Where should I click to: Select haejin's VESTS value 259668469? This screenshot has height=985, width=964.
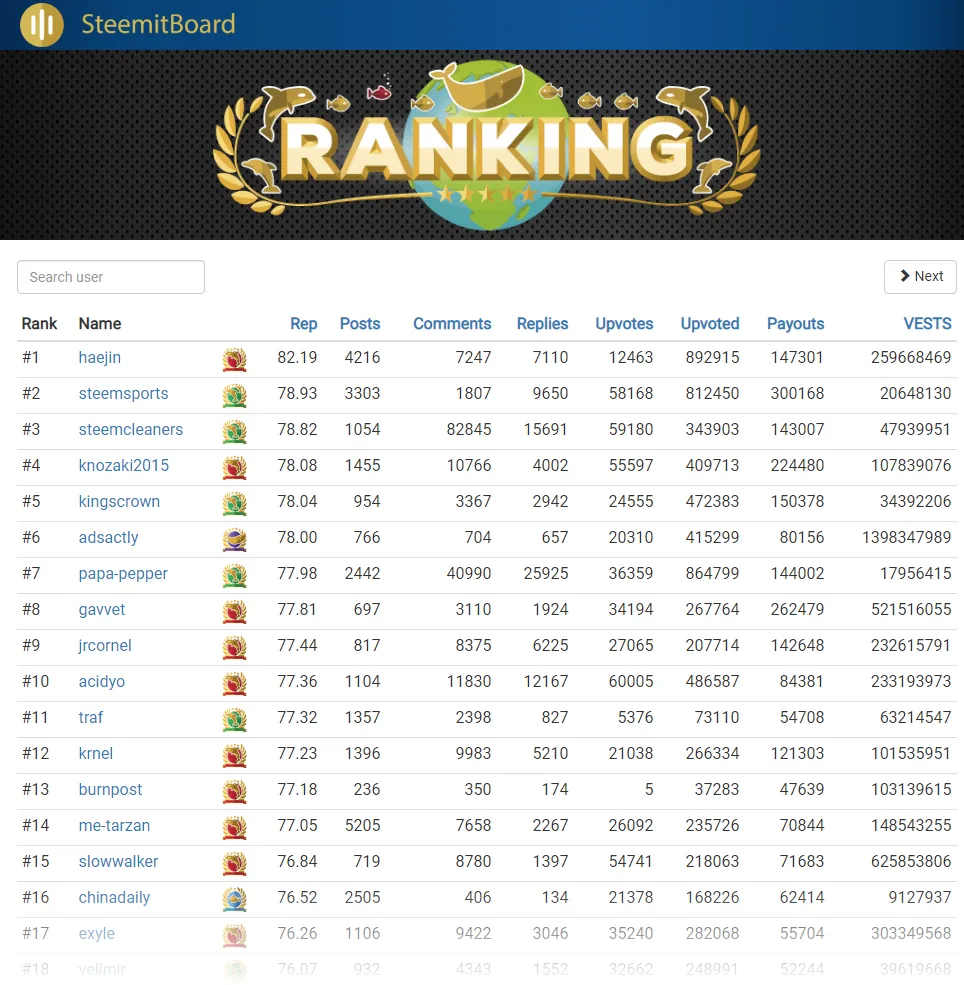tap(911, 357)
